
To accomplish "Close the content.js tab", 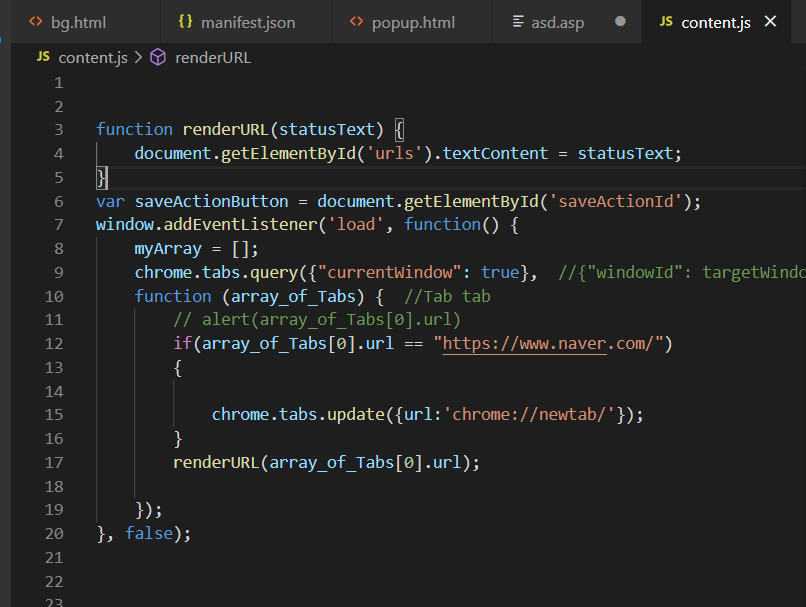I will pyautogui.click(x=770, y=22).
